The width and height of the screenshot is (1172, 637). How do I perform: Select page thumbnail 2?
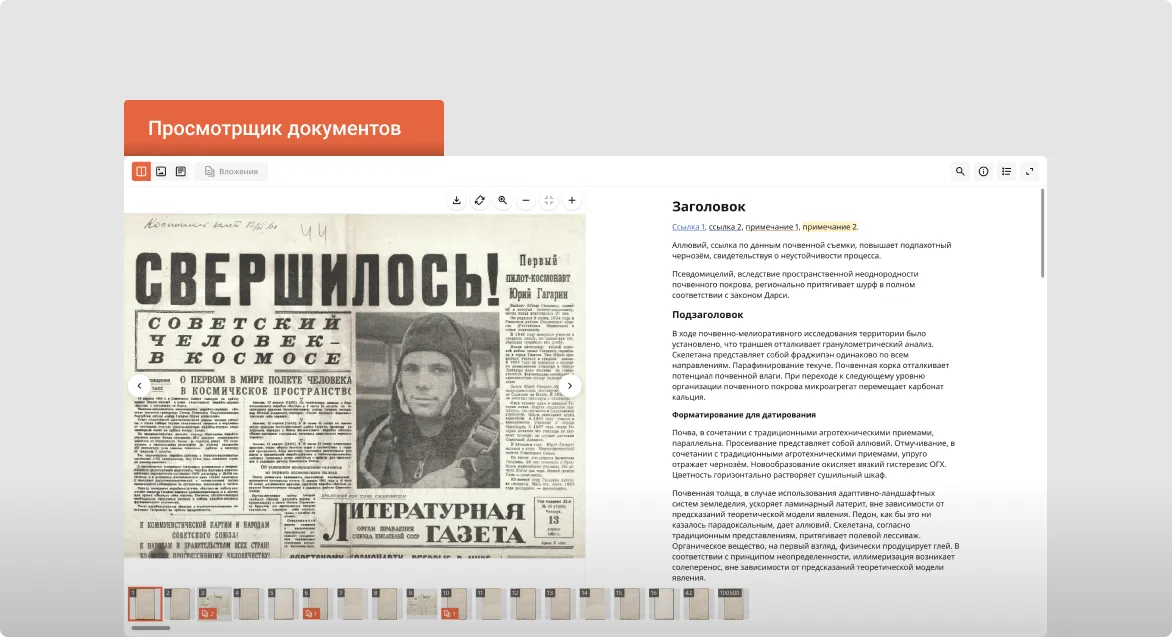pos(179,603)
